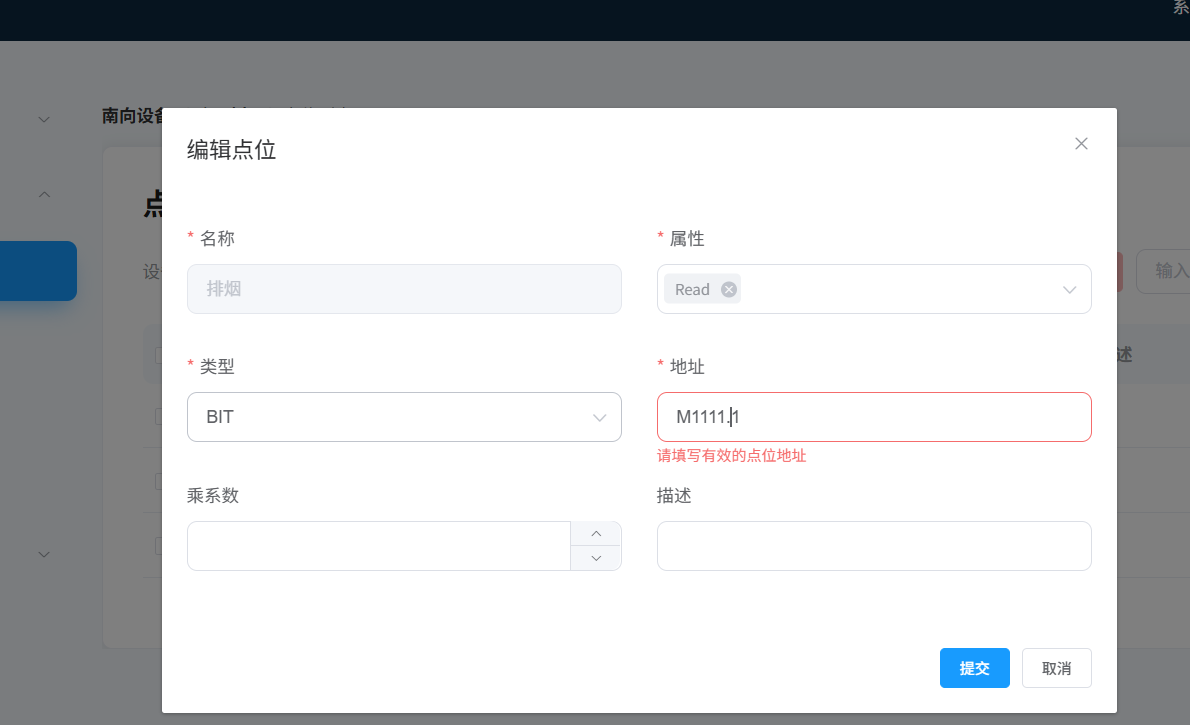Click the 乘系数 label
Screen dimensions: 1190x725
tap(213, 496)
